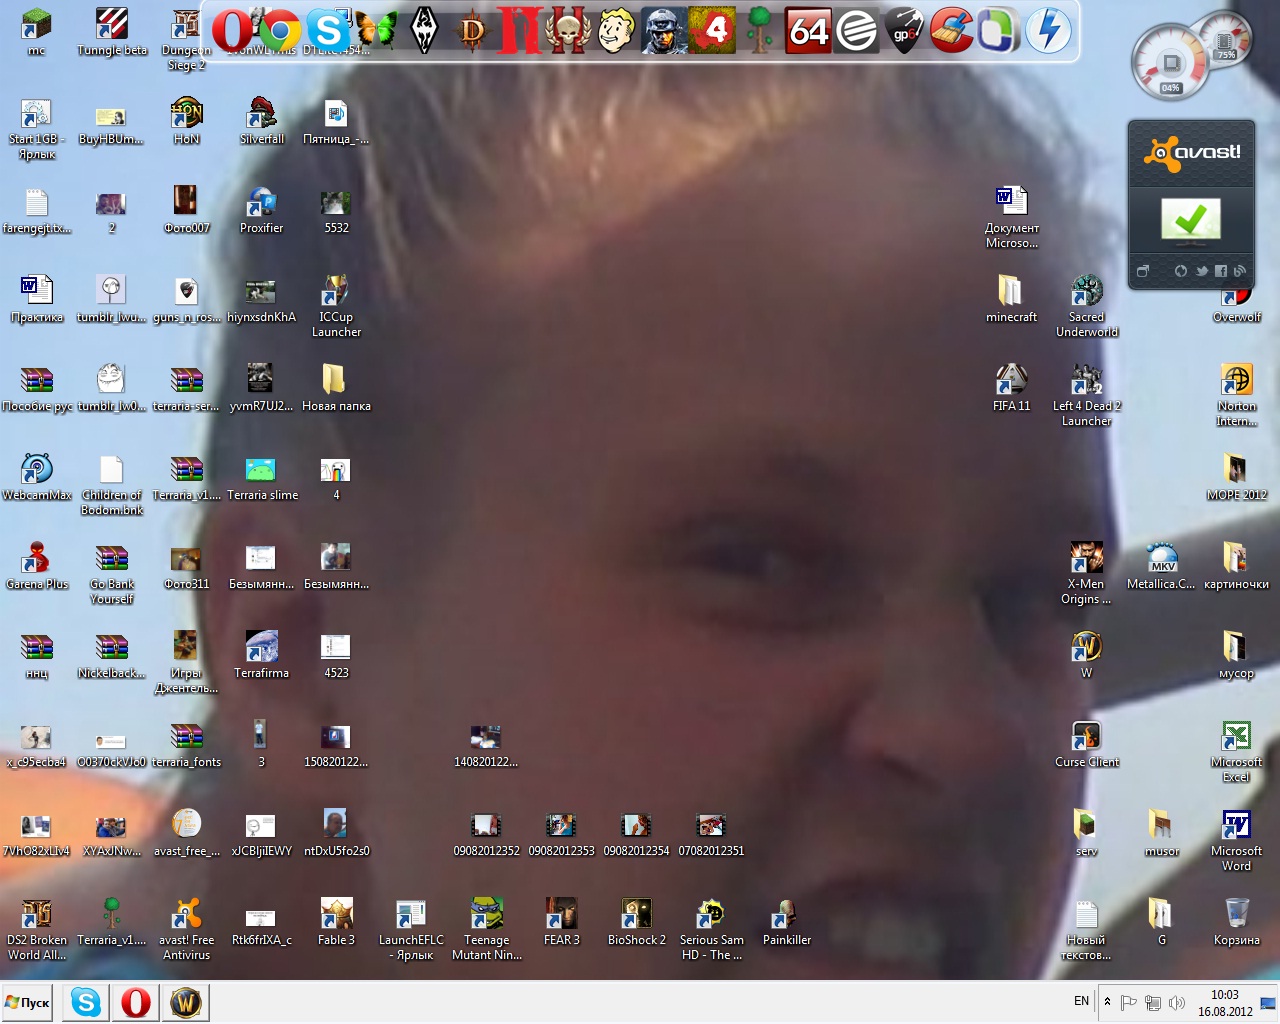
Task: Open the WebcamMax shortcut
Action: 37,478
